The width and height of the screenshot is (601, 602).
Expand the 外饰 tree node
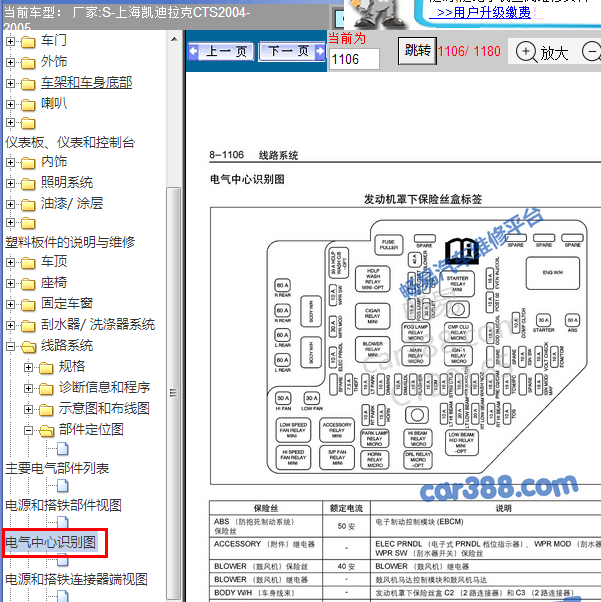(10, 62)
